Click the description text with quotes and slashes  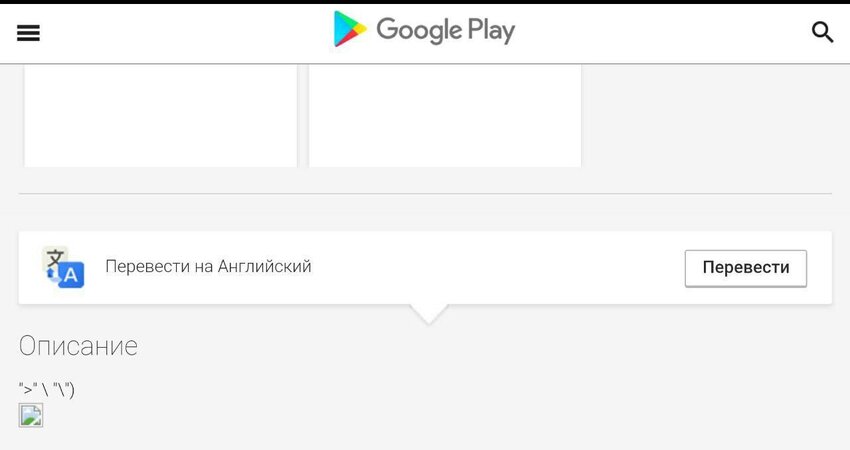(x=47, y=389)
